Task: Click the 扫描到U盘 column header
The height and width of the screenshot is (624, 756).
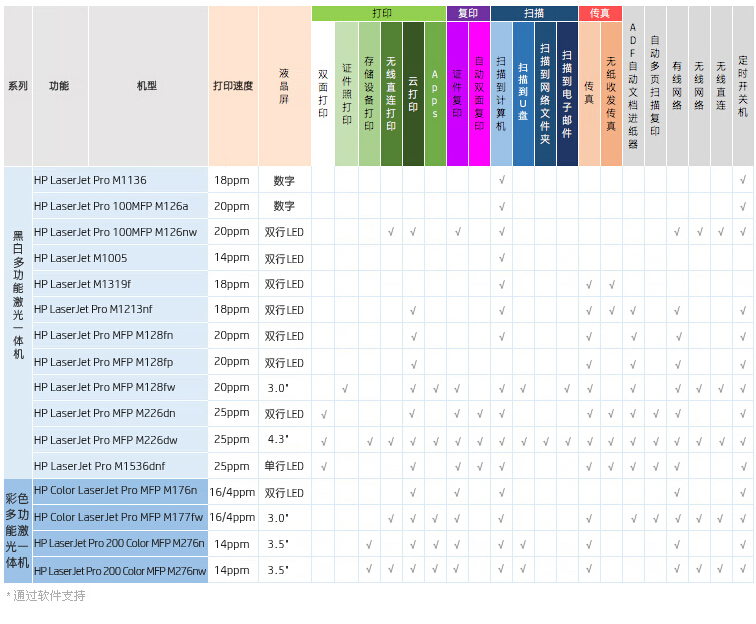Action: pos(523,94)
